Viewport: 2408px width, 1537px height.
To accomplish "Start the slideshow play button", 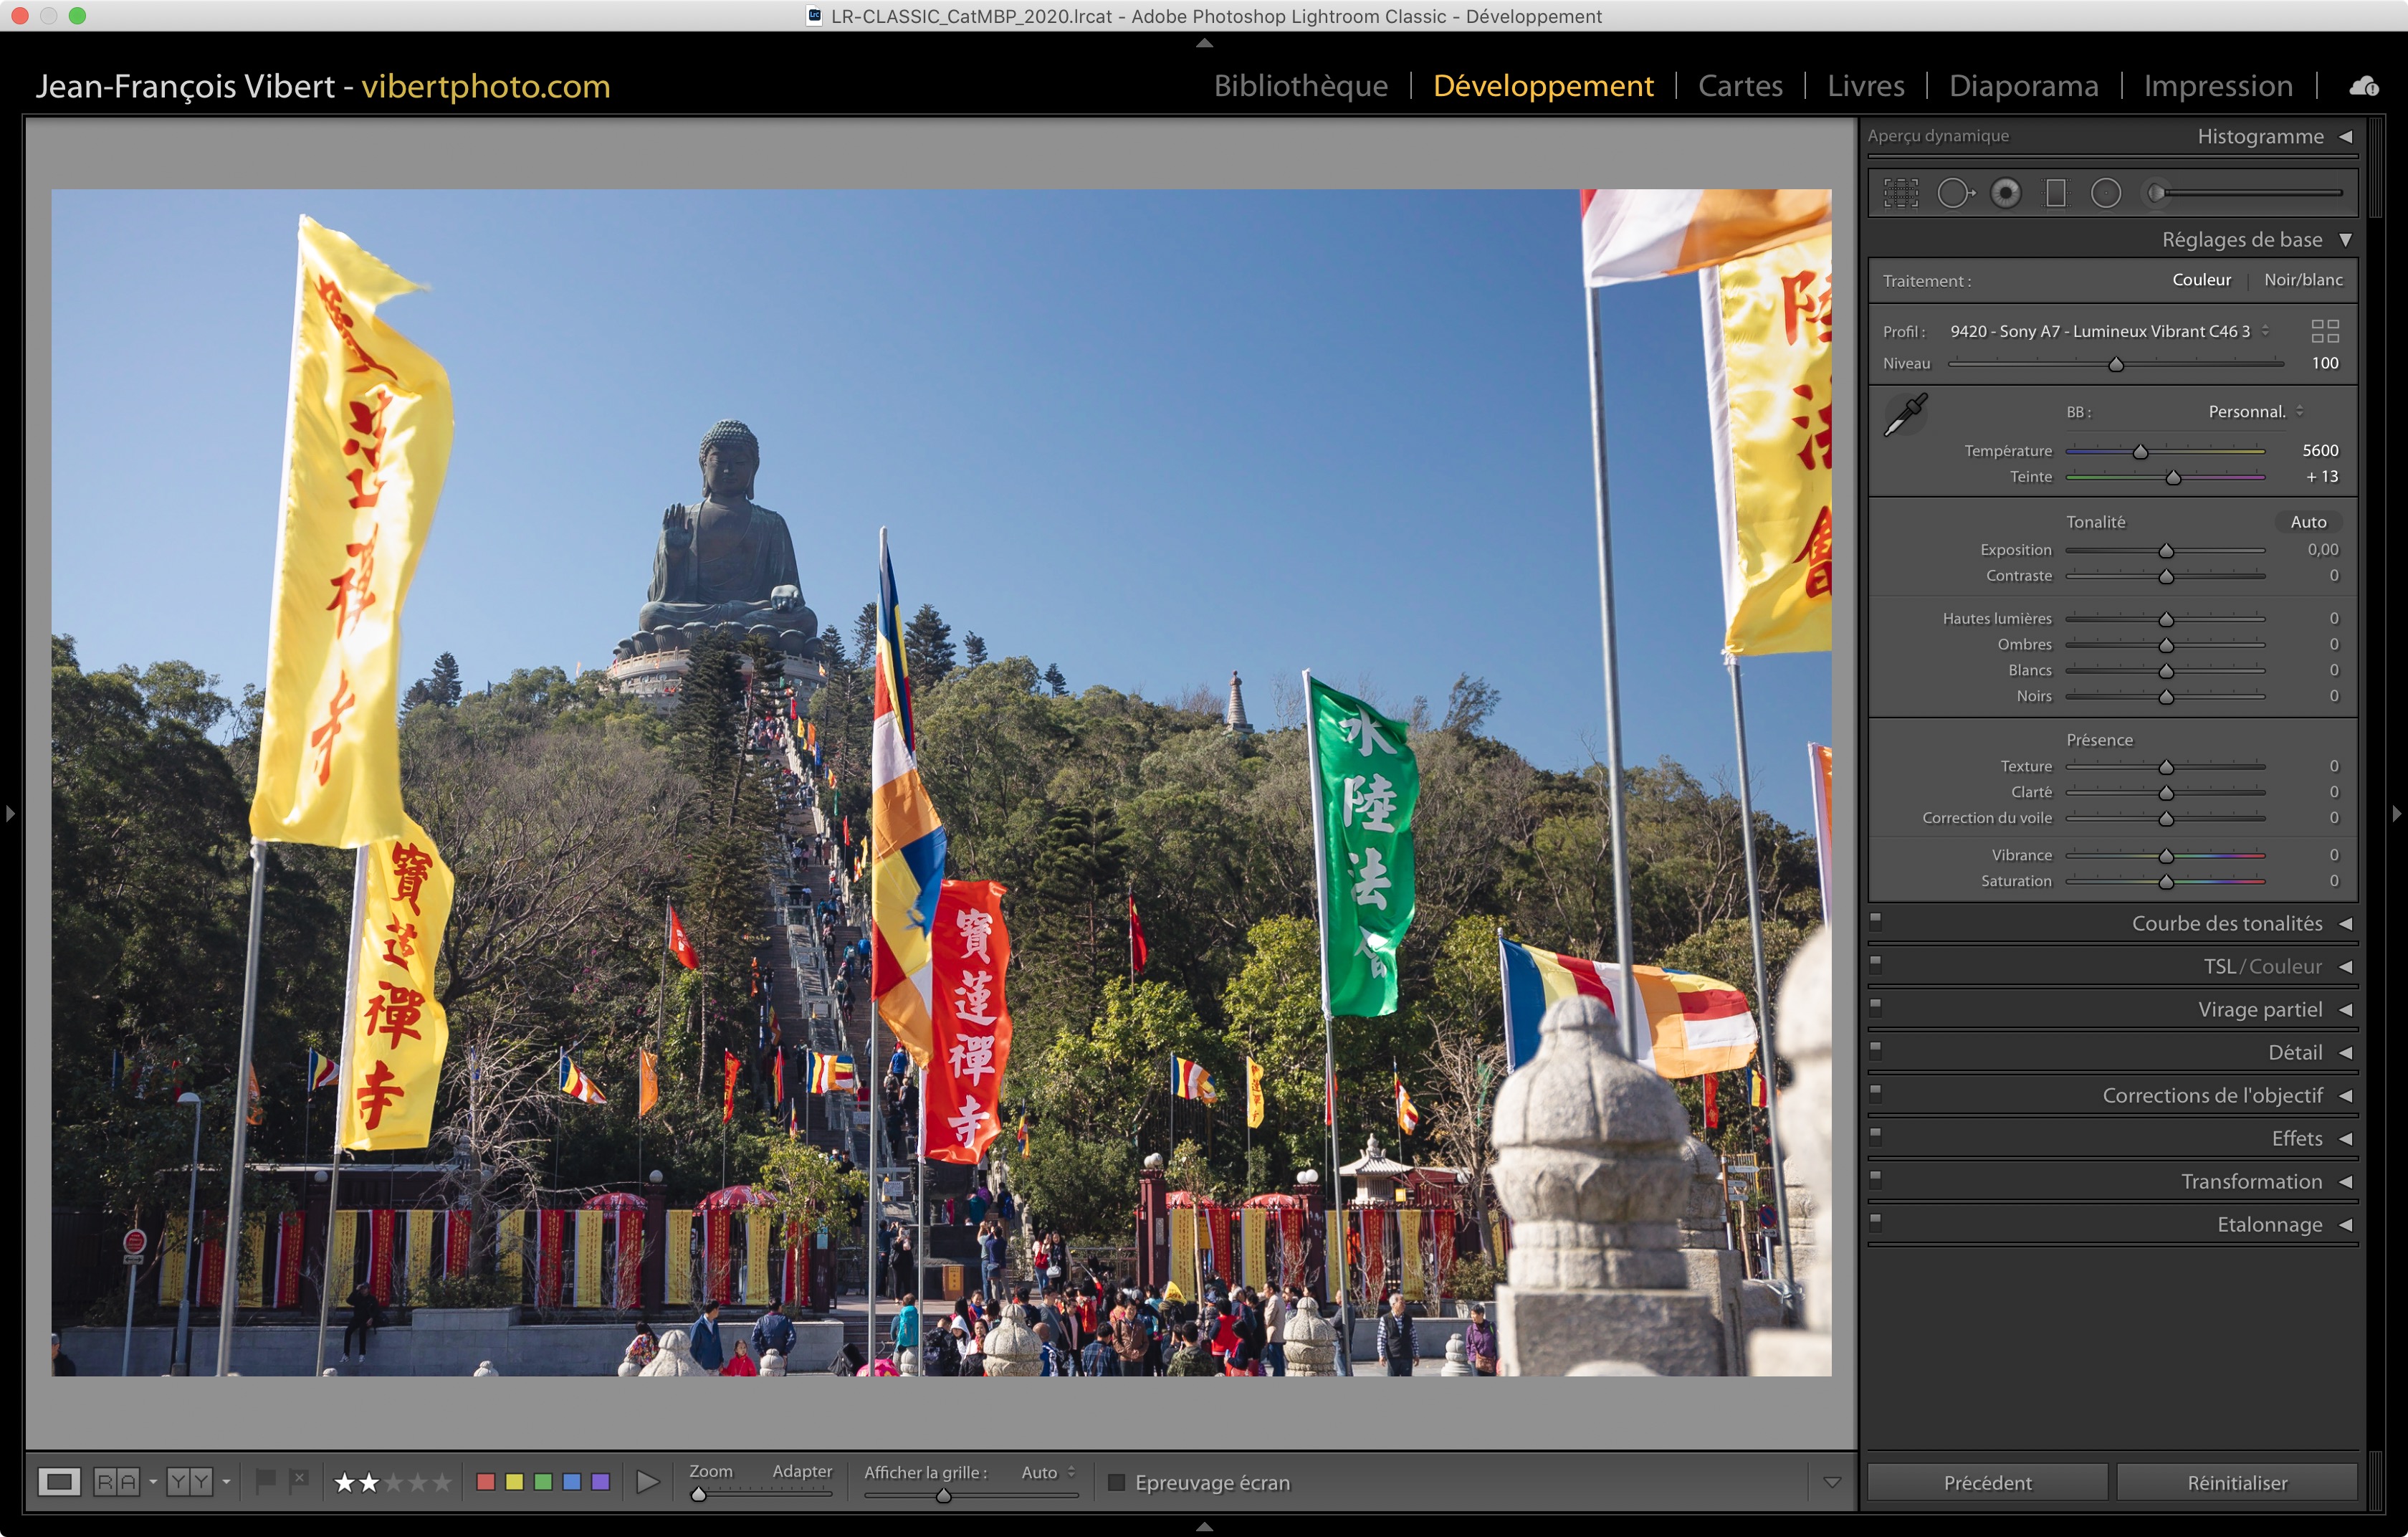I will 648,1482.
